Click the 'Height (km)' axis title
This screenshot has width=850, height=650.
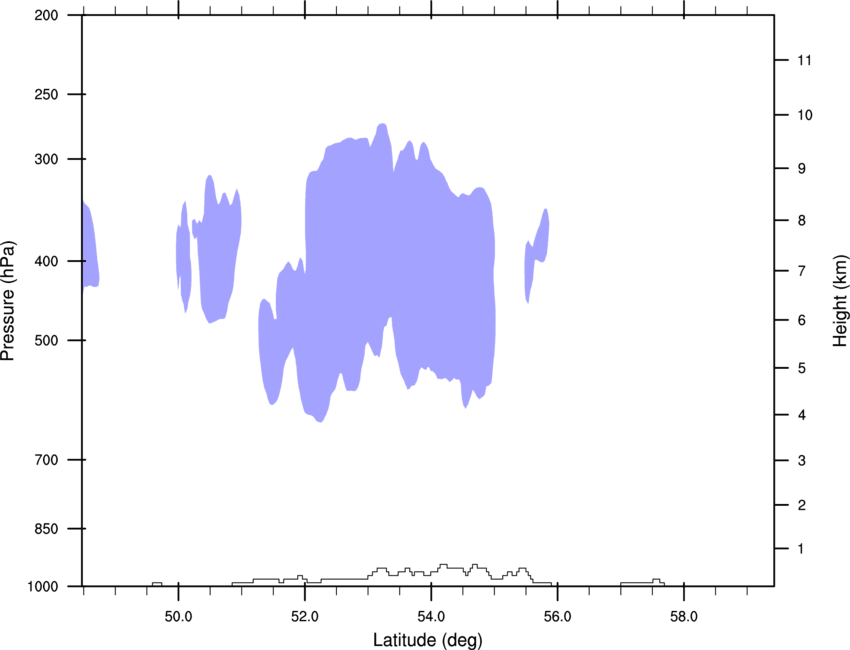pos(840,301)
